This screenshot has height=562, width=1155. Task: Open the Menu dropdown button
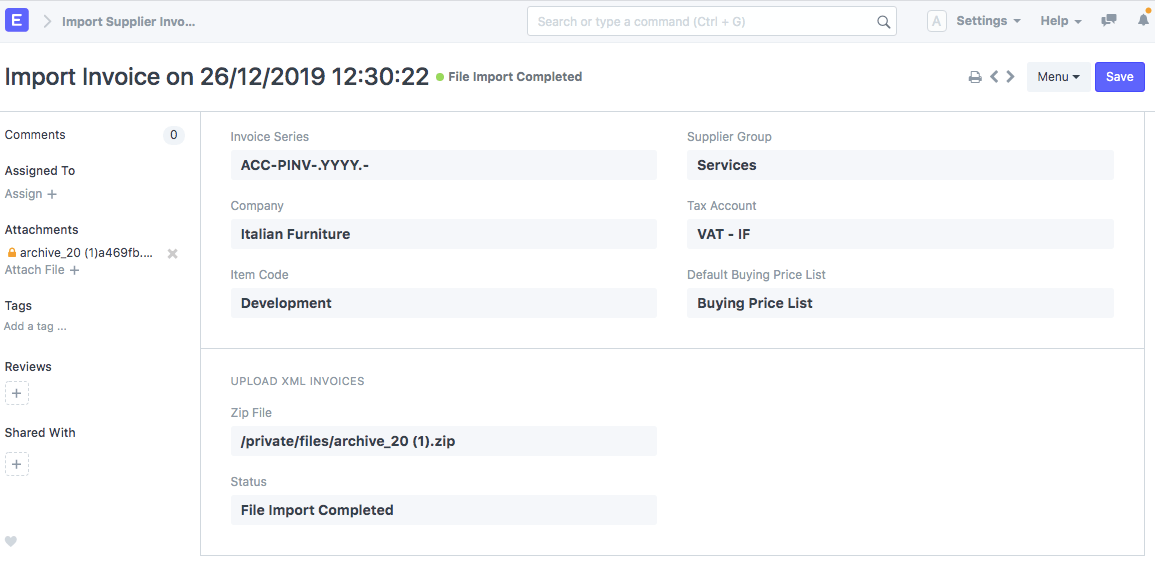(1058, 77)
